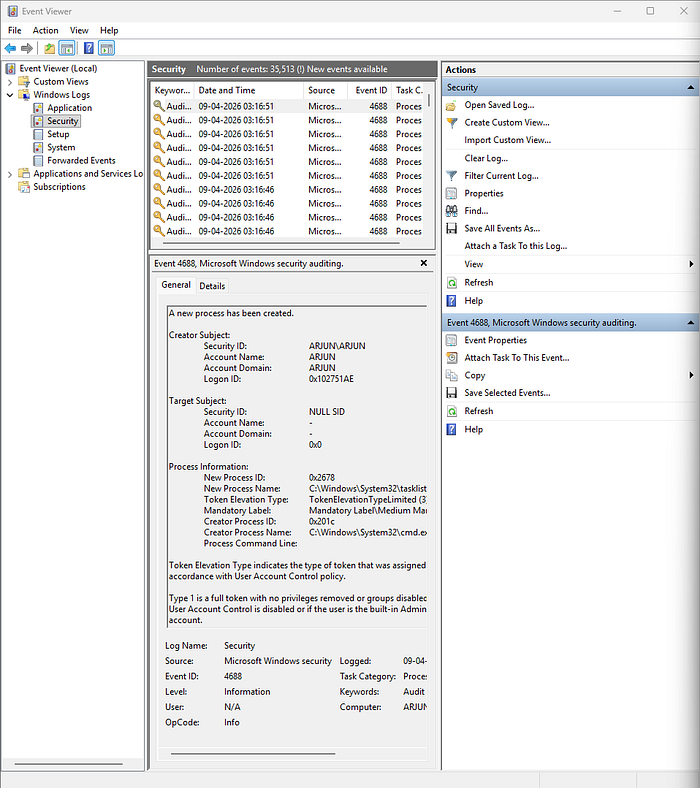Click Refresh under Event 4688 actions

478,411
